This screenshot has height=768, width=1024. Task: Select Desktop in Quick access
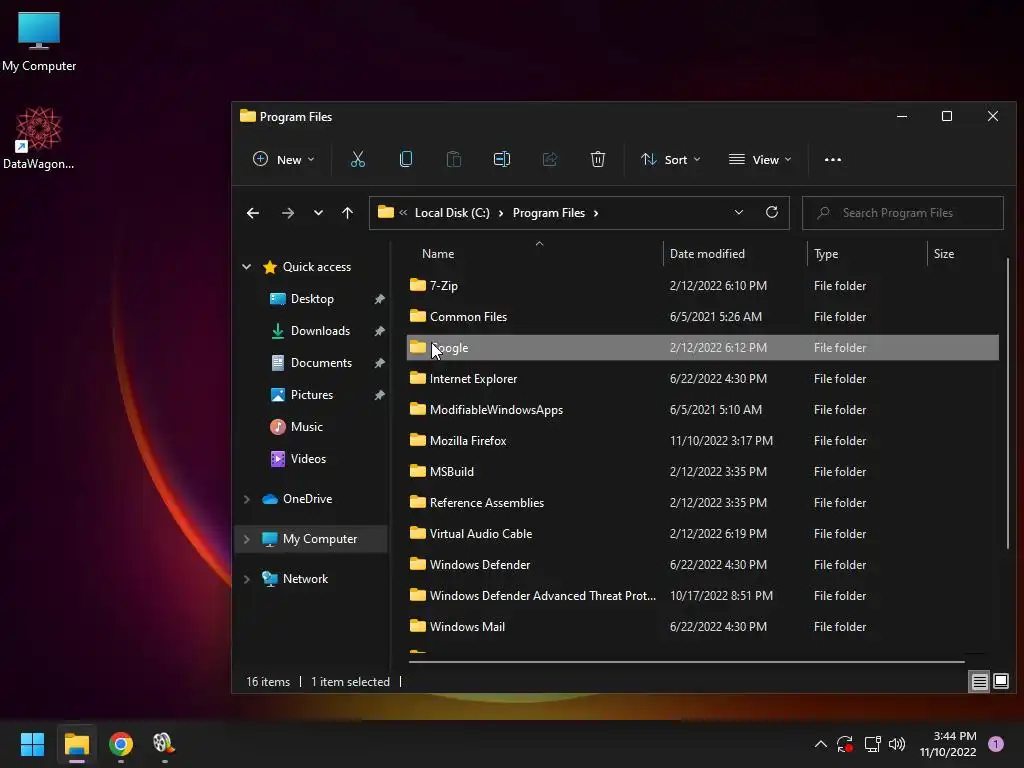(312, 299)
